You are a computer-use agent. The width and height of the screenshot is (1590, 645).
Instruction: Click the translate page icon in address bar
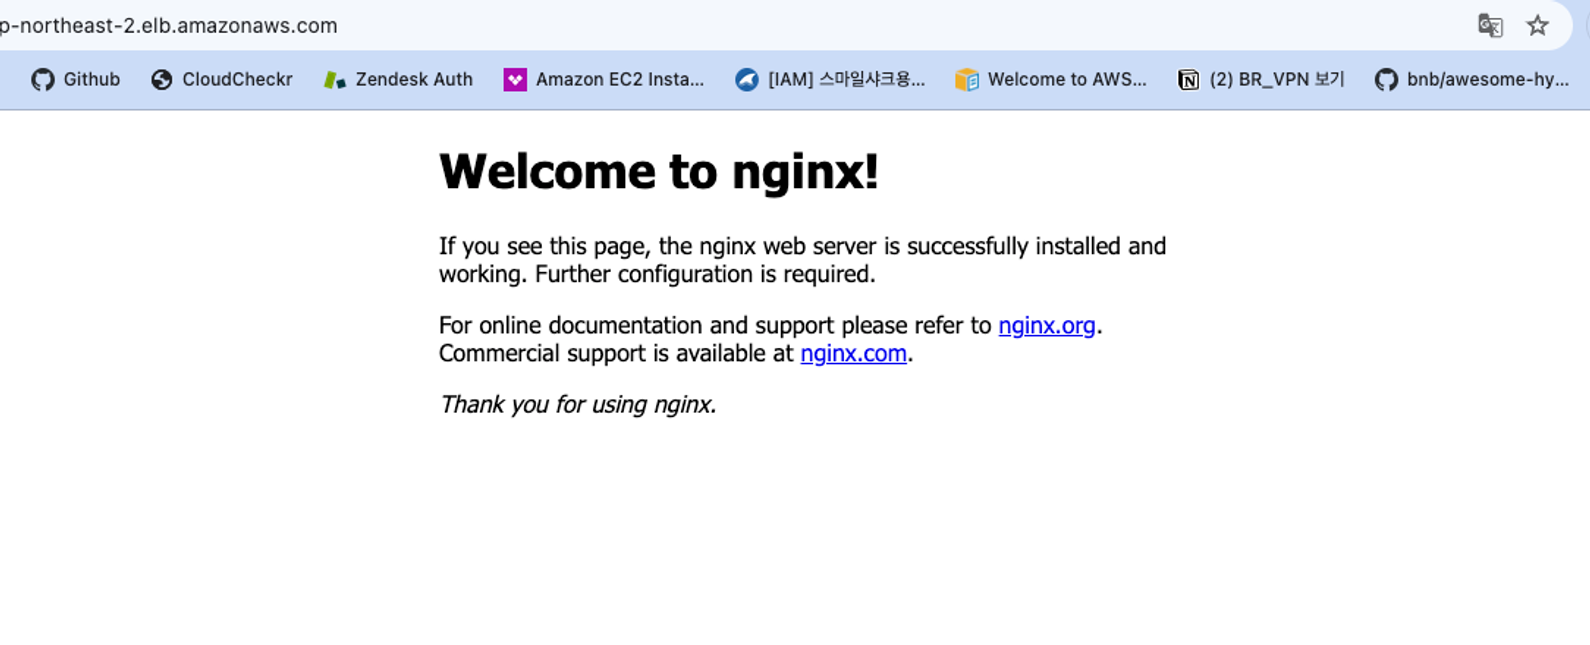click(x=1490, y=26)
